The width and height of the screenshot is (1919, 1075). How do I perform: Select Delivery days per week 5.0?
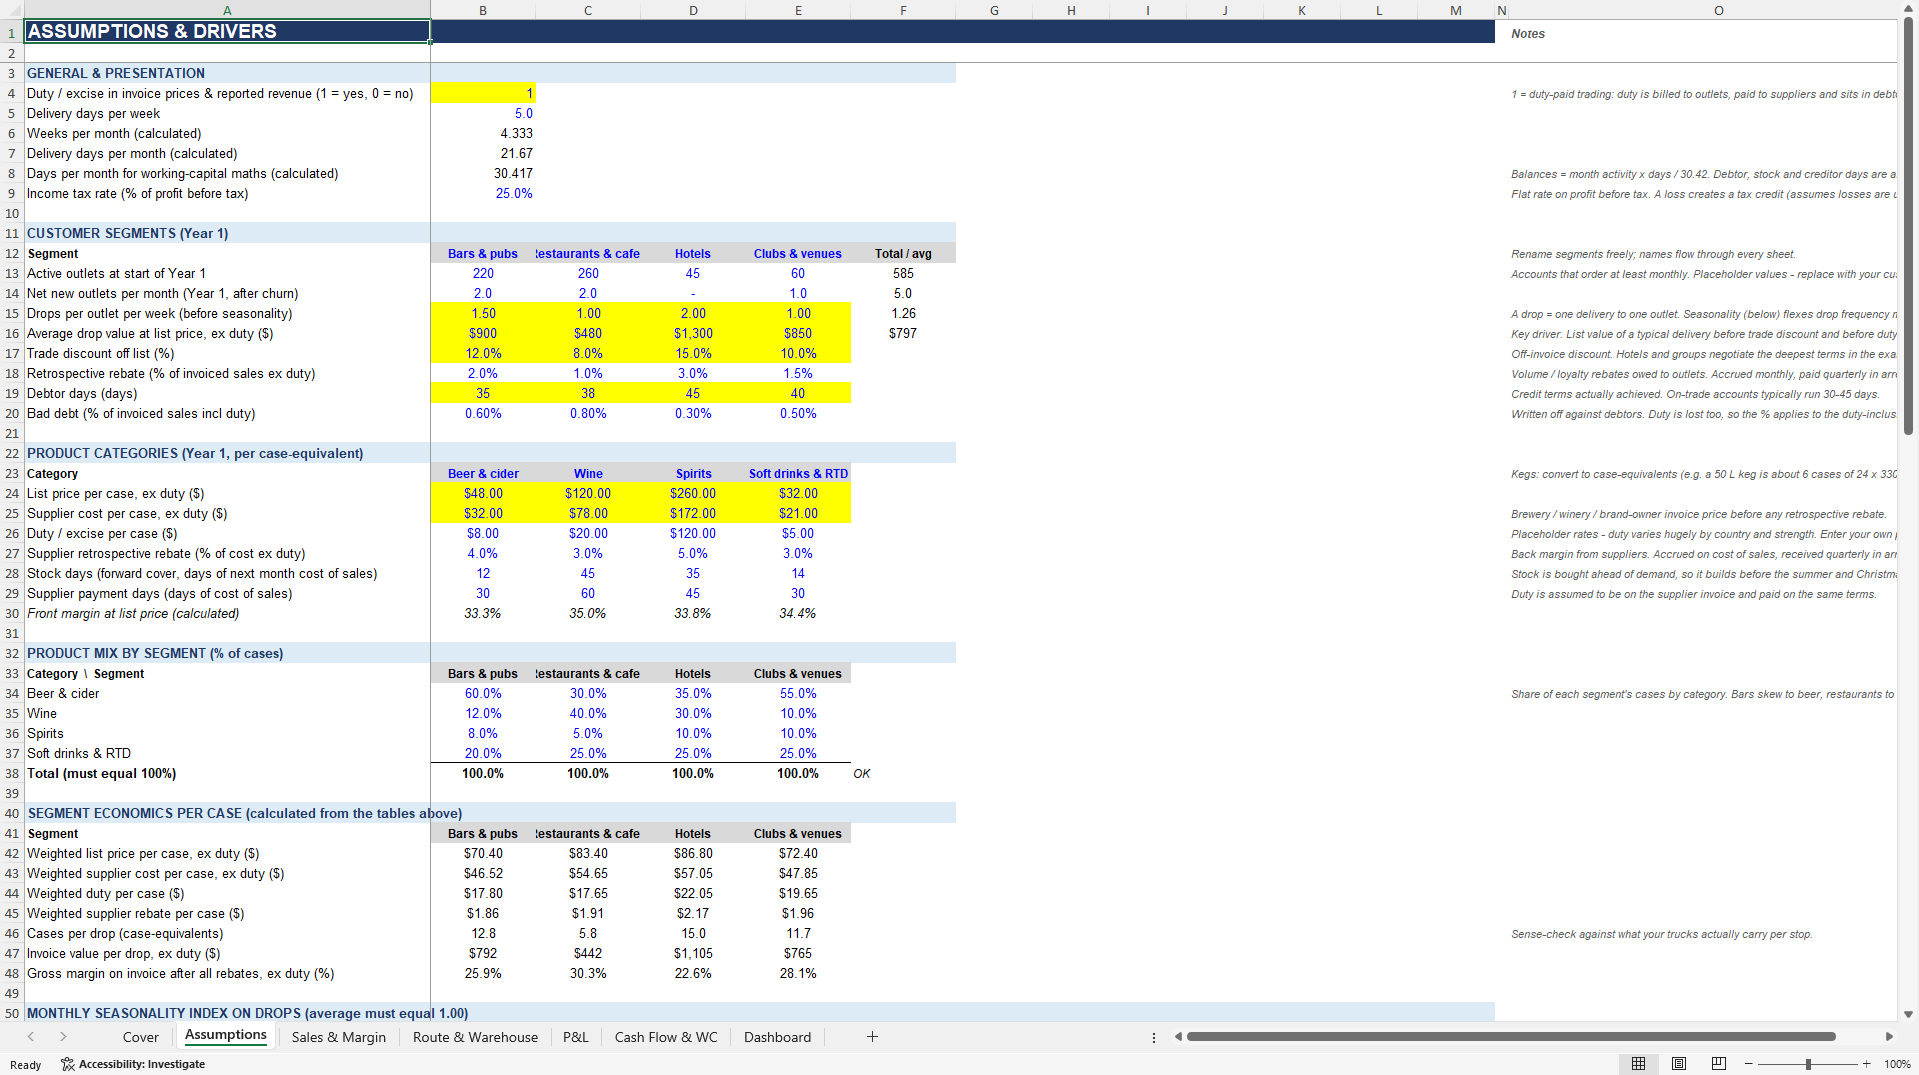pyautogui.click(x=483, y=113)
